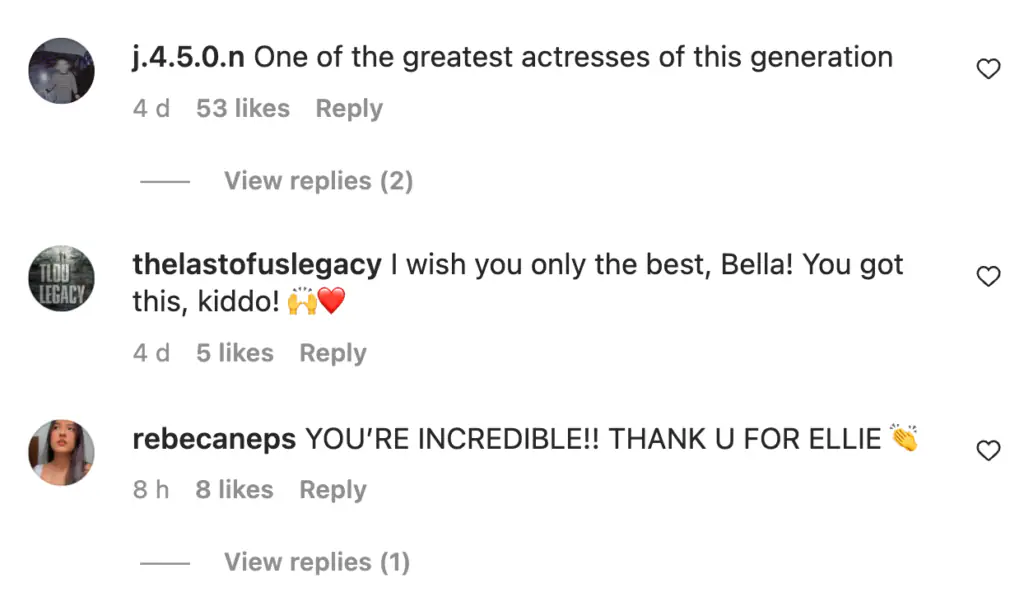
Task: Open rebecaneps's profile photo
Action: [x=63, y=452]
